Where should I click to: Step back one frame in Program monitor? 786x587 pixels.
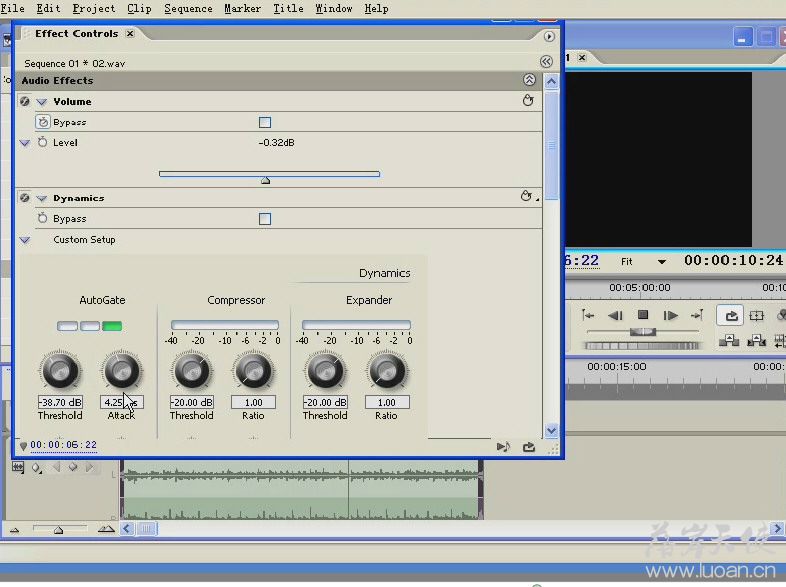[x=615, y=315]
